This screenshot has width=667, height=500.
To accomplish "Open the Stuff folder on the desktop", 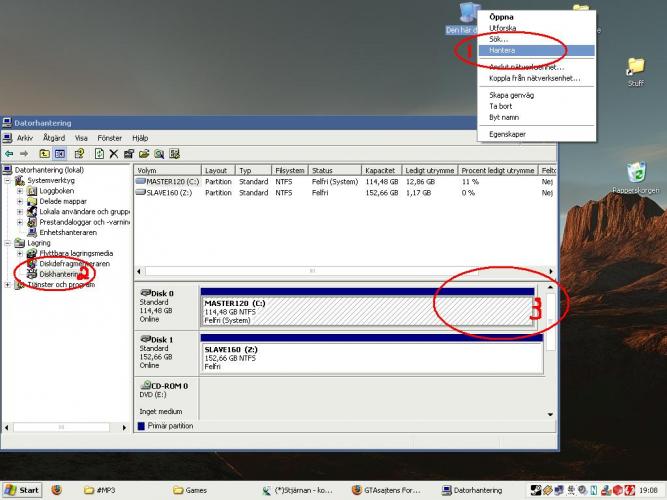I will (635, 70).
